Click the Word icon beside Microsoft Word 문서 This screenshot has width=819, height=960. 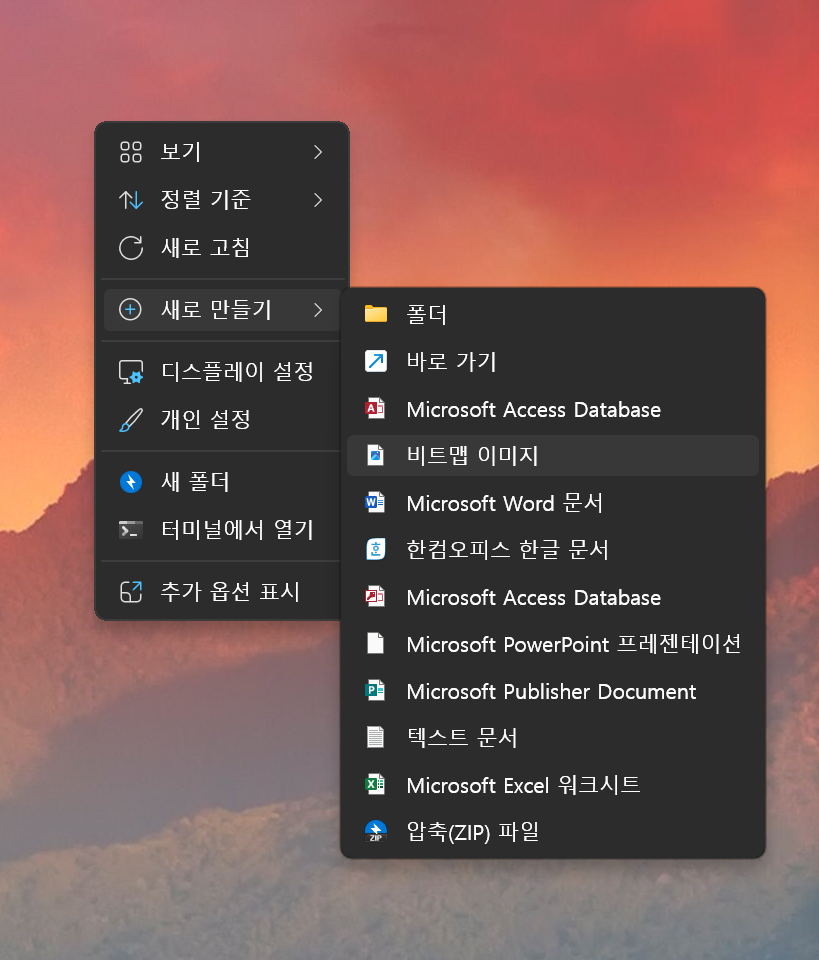pos(375,503)
